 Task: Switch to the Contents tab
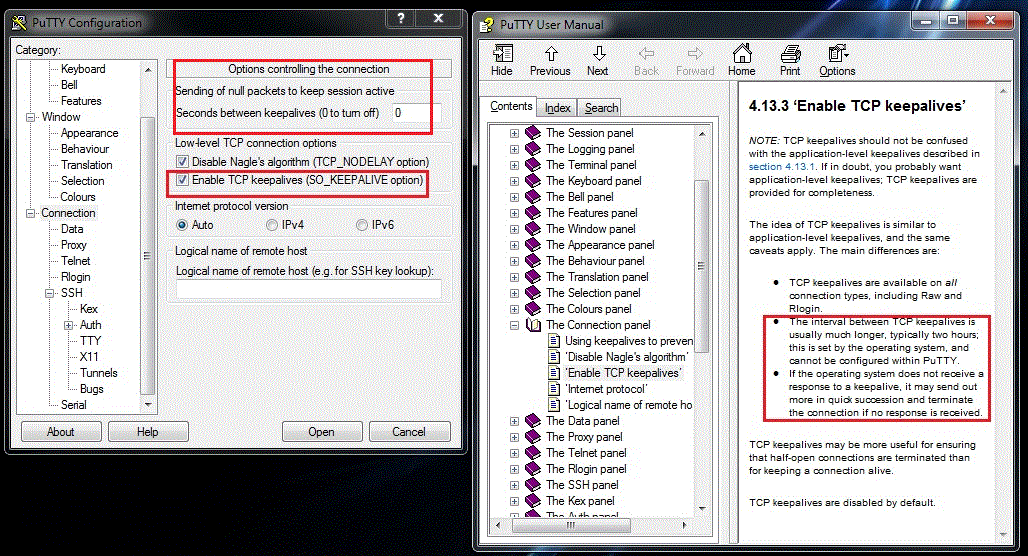511,106
